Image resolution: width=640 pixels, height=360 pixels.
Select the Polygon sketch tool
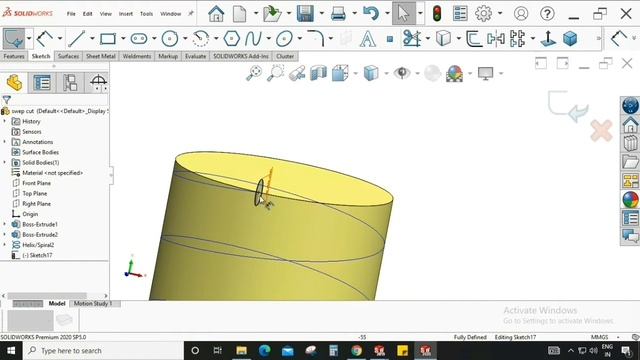pos(231,39)
